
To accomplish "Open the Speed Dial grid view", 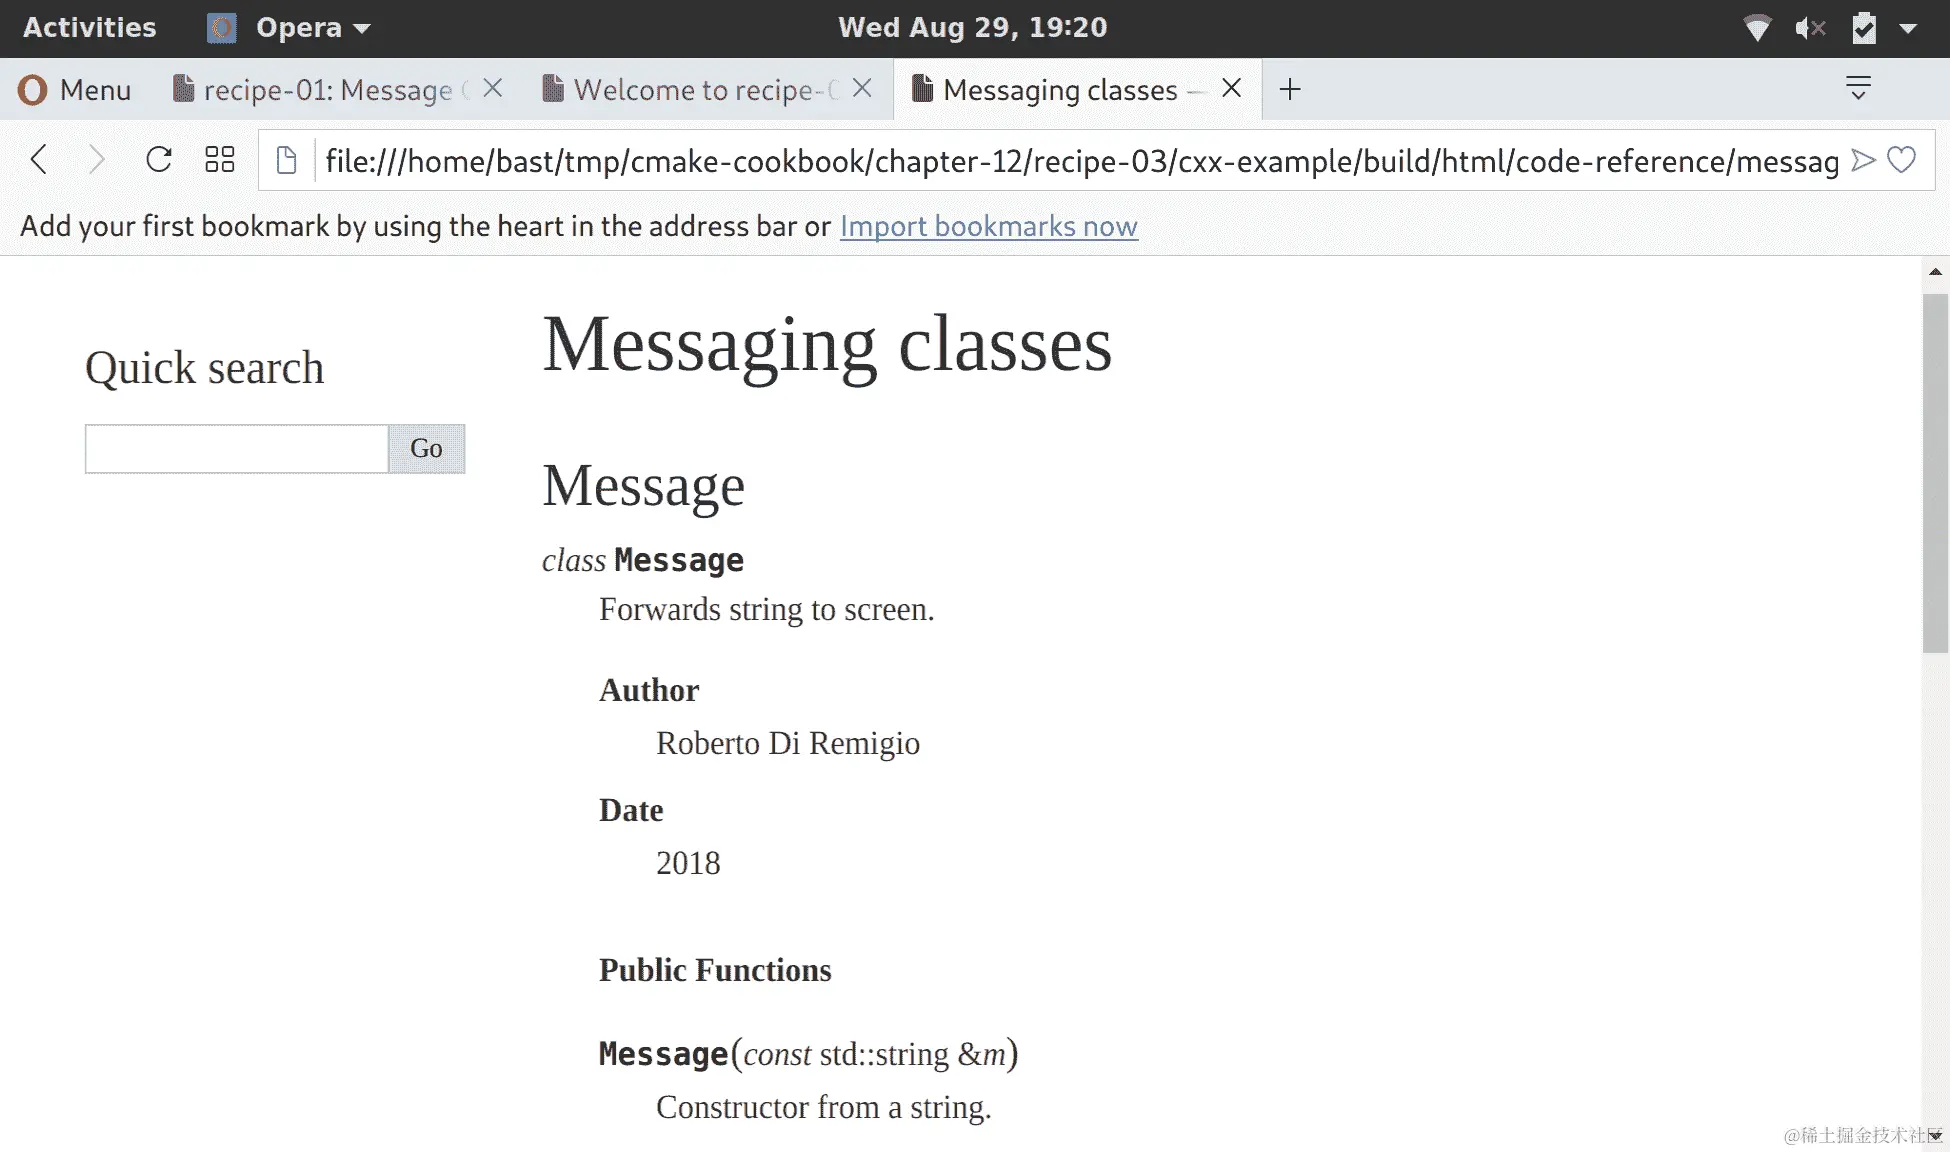I will [219, 160].
